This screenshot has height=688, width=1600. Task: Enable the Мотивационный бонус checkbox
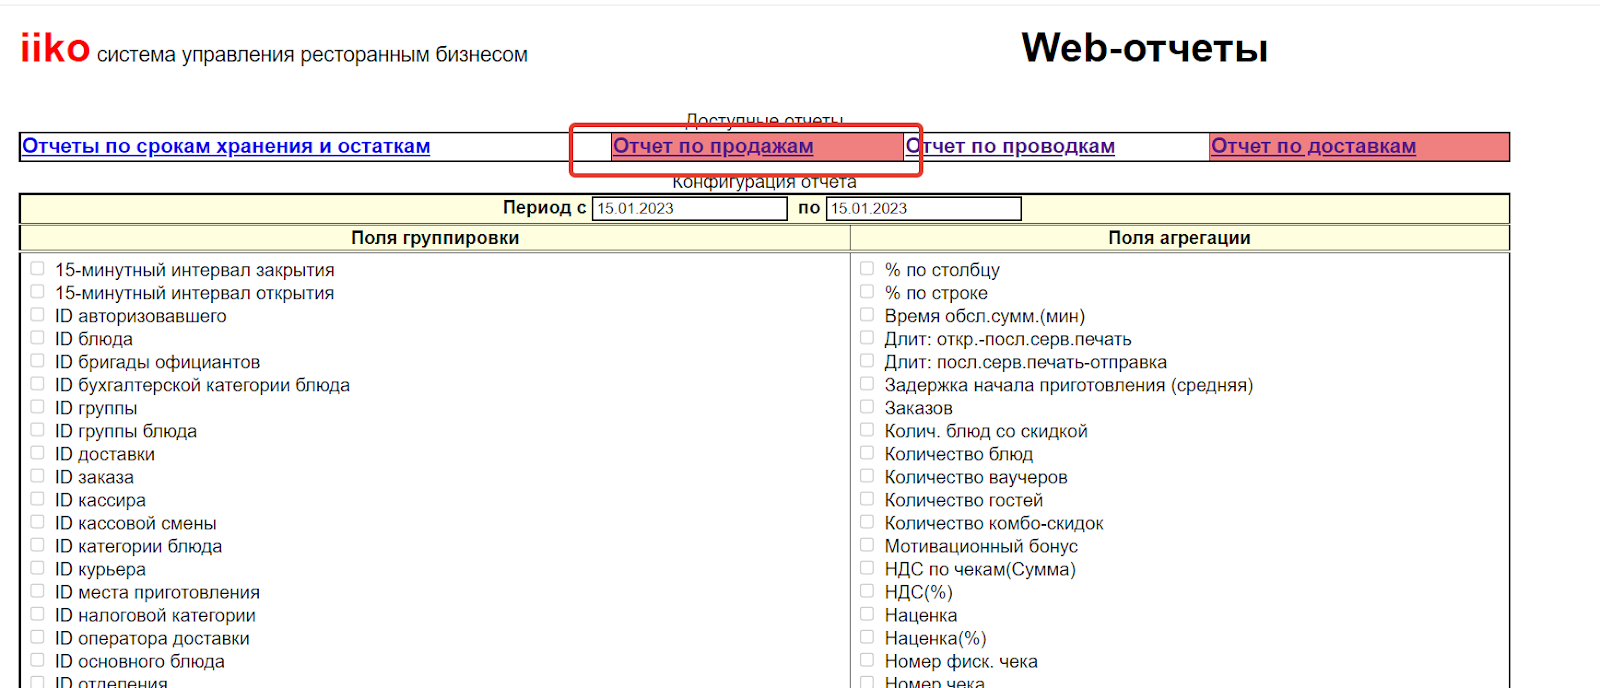[867, 545]
